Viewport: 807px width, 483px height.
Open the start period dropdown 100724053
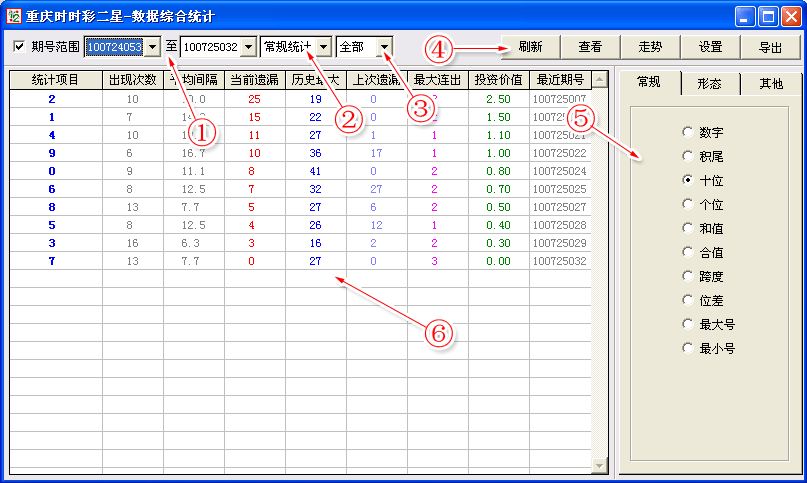point(152,47)
